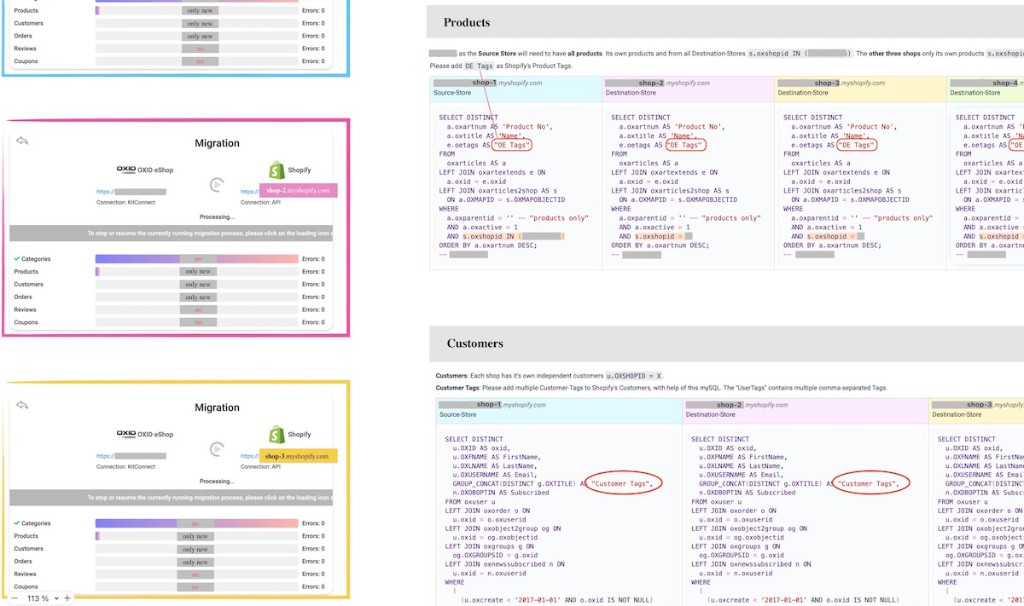Click 'Orders' row label in shop-2 panel
1024x606 pixels.
pyautogui.click(x=23, y=297)
